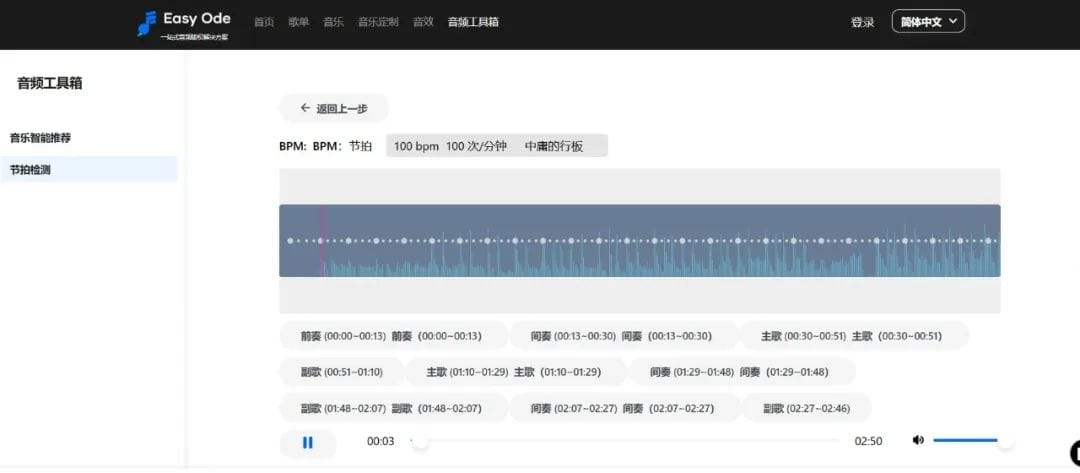
Task: Go to 首页 in the top navigation
Action: tap(264, 22)
